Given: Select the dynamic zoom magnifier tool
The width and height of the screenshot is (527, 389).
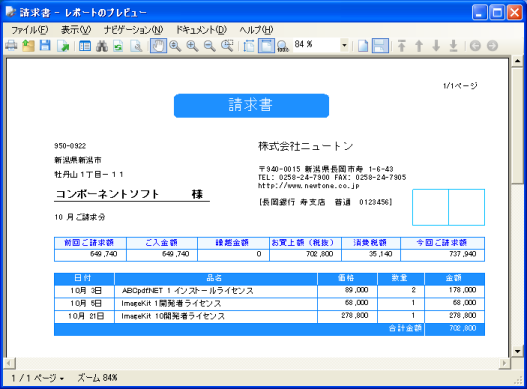Looking at the screenshot, I should (175, 46).
